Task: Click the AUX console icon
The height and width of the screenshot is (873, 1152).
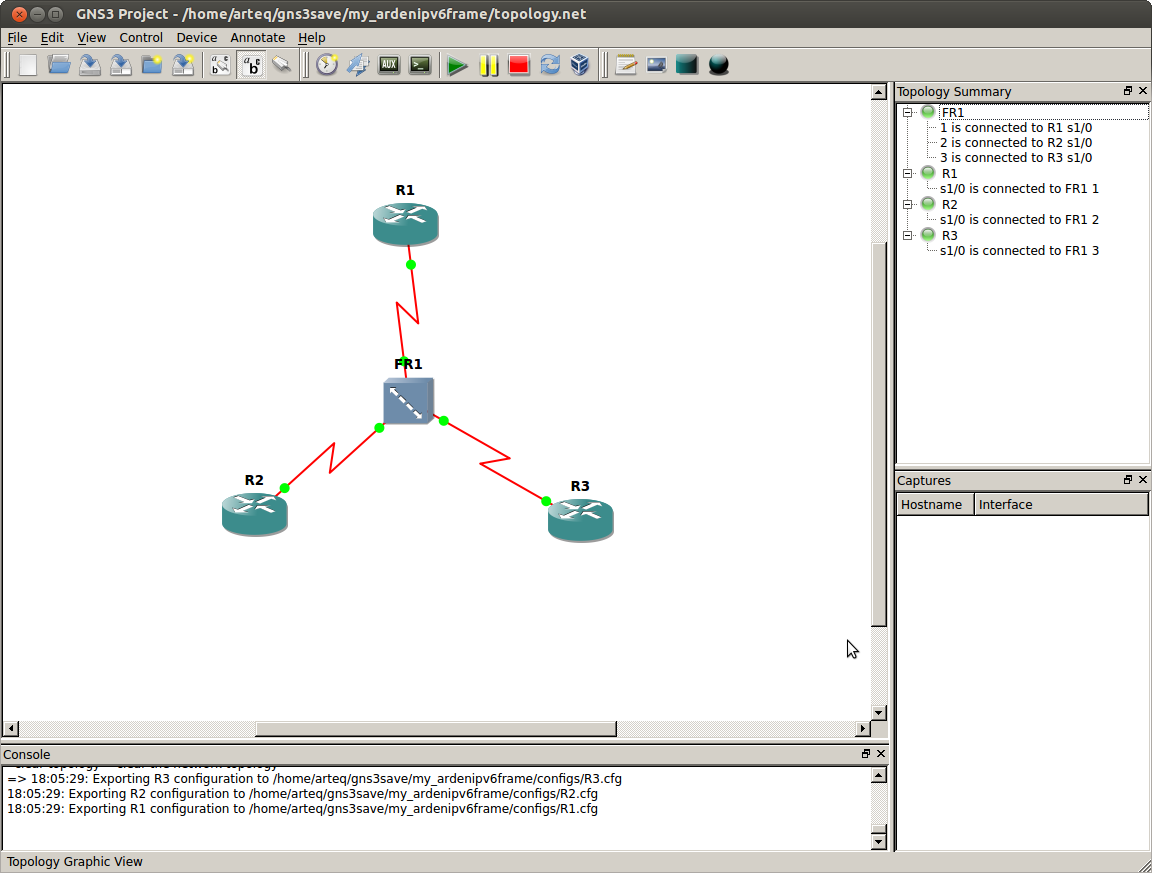Action: 389,65
